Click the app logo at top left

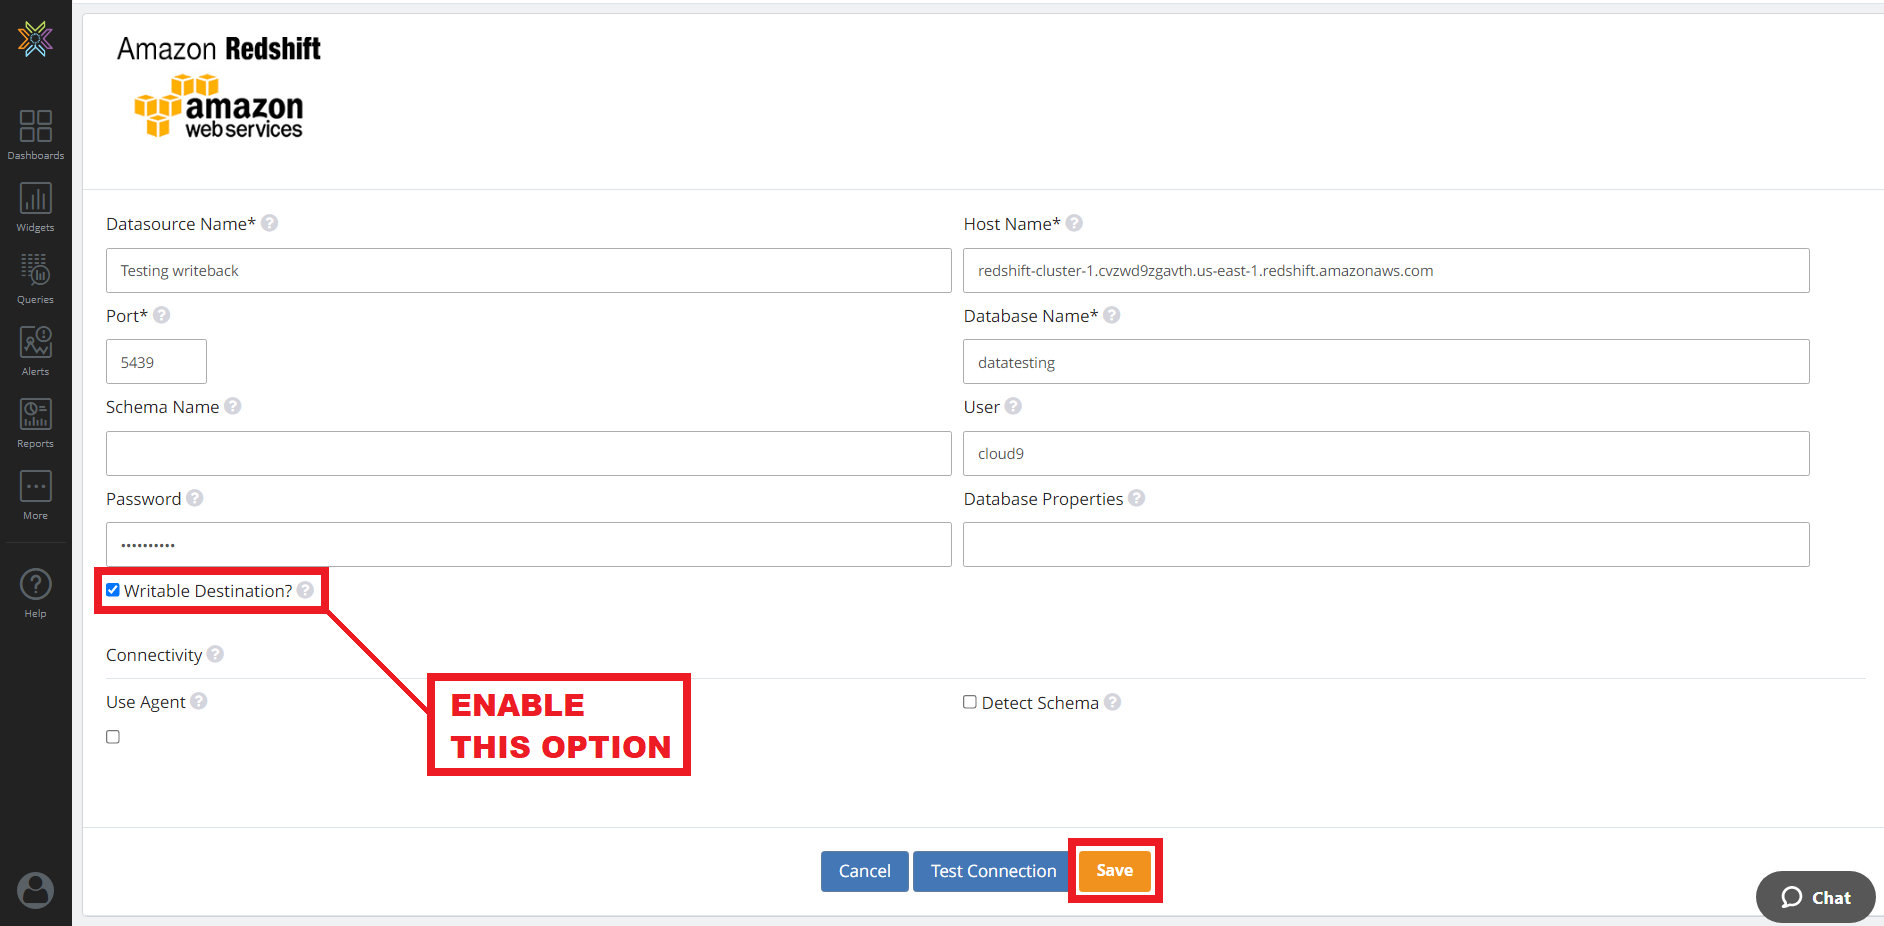36,39
